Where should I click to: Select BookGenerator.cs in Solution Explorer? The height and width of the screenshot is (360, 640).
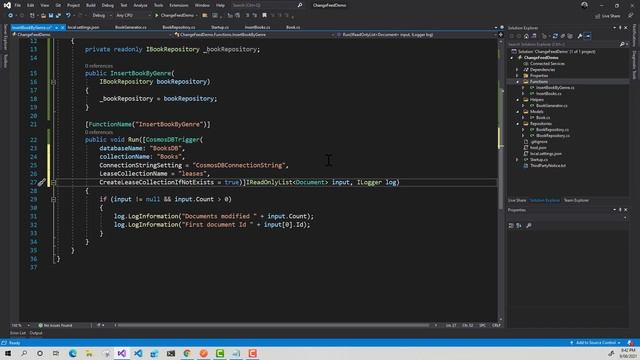(x=551, y=106)
